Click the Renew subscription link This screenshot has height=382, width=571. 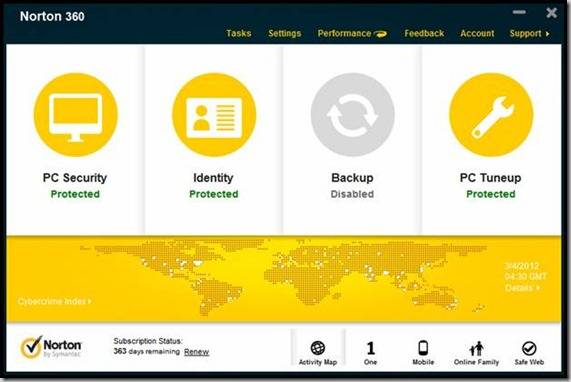196,352
